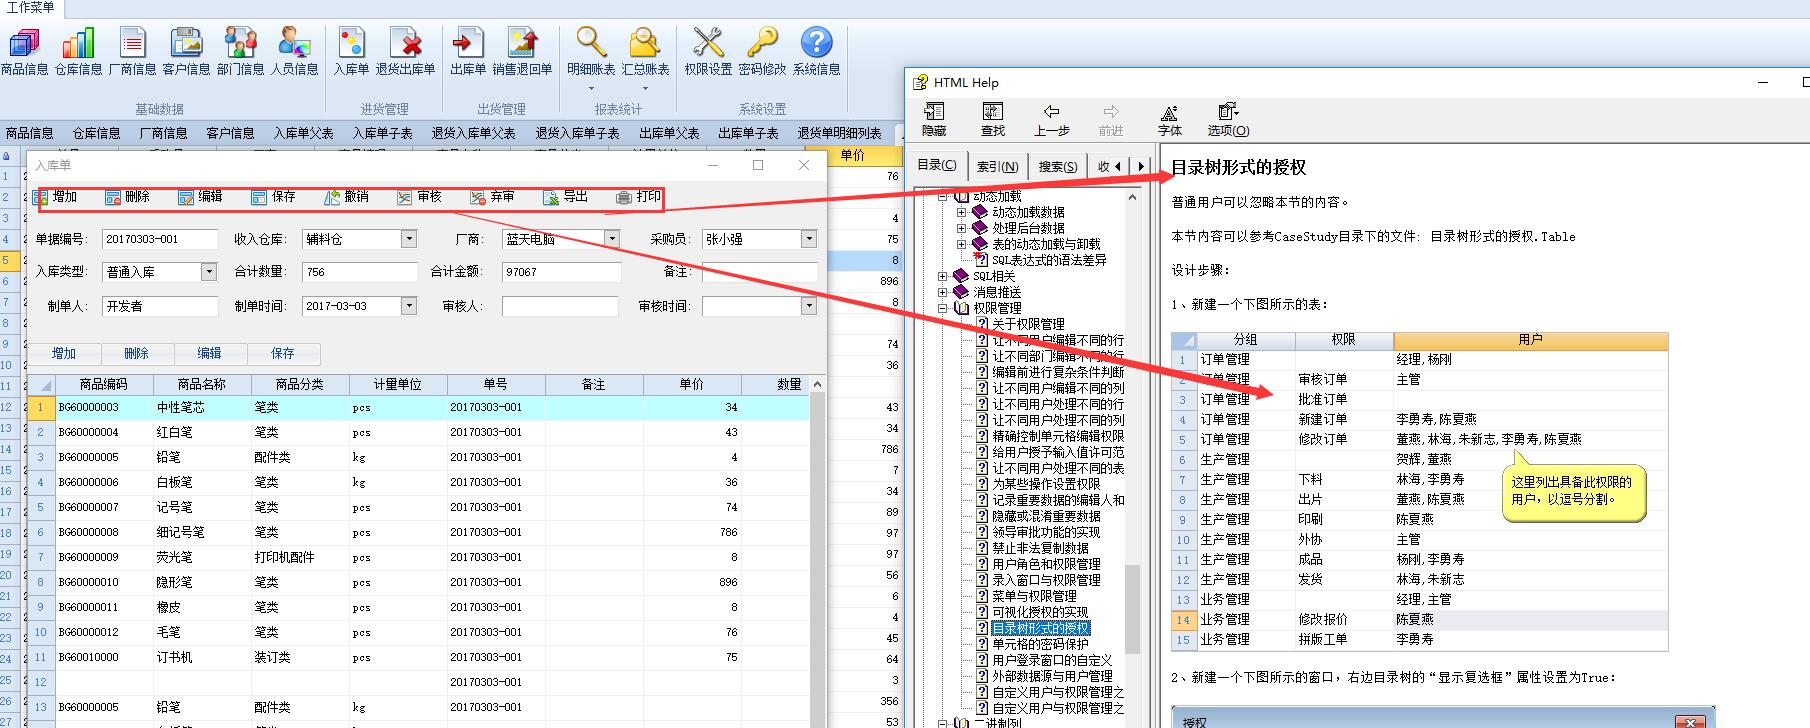
Task: Open 人员信息 ribbon icon
Action: click(x=294, y=52)
